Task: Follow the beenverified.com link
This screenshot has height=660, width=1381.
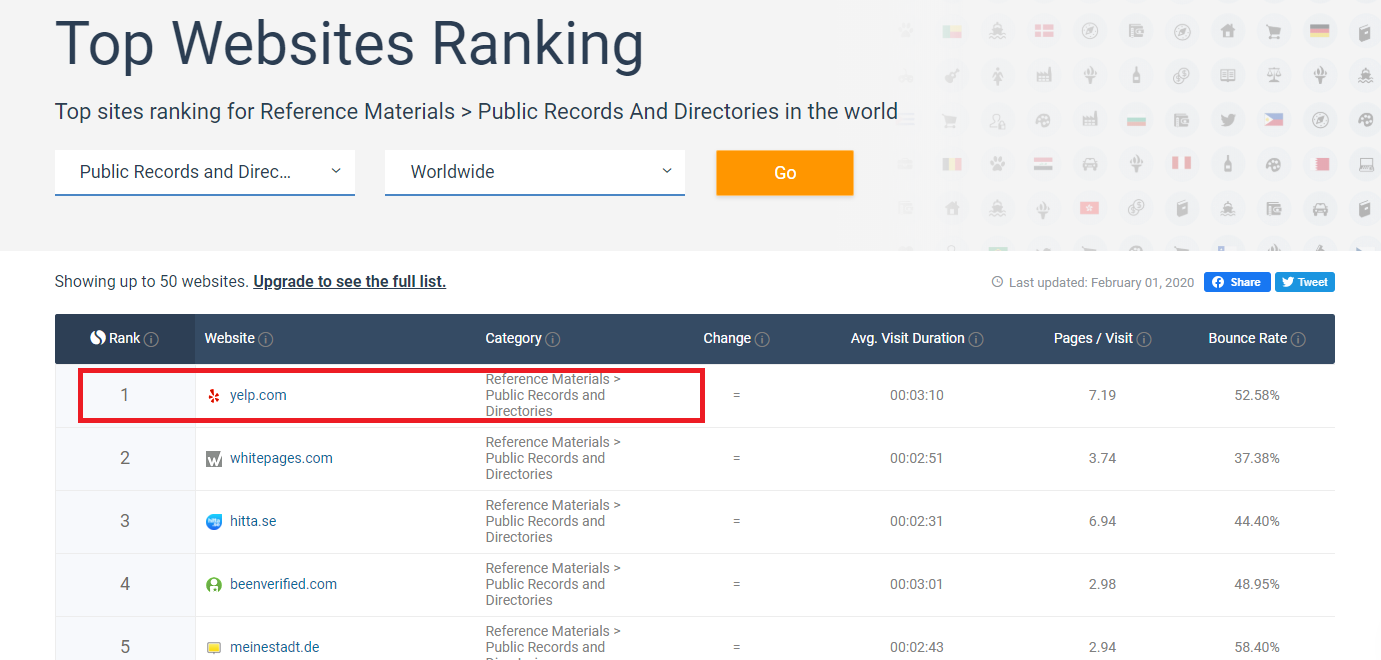Action: pos(282,584)
